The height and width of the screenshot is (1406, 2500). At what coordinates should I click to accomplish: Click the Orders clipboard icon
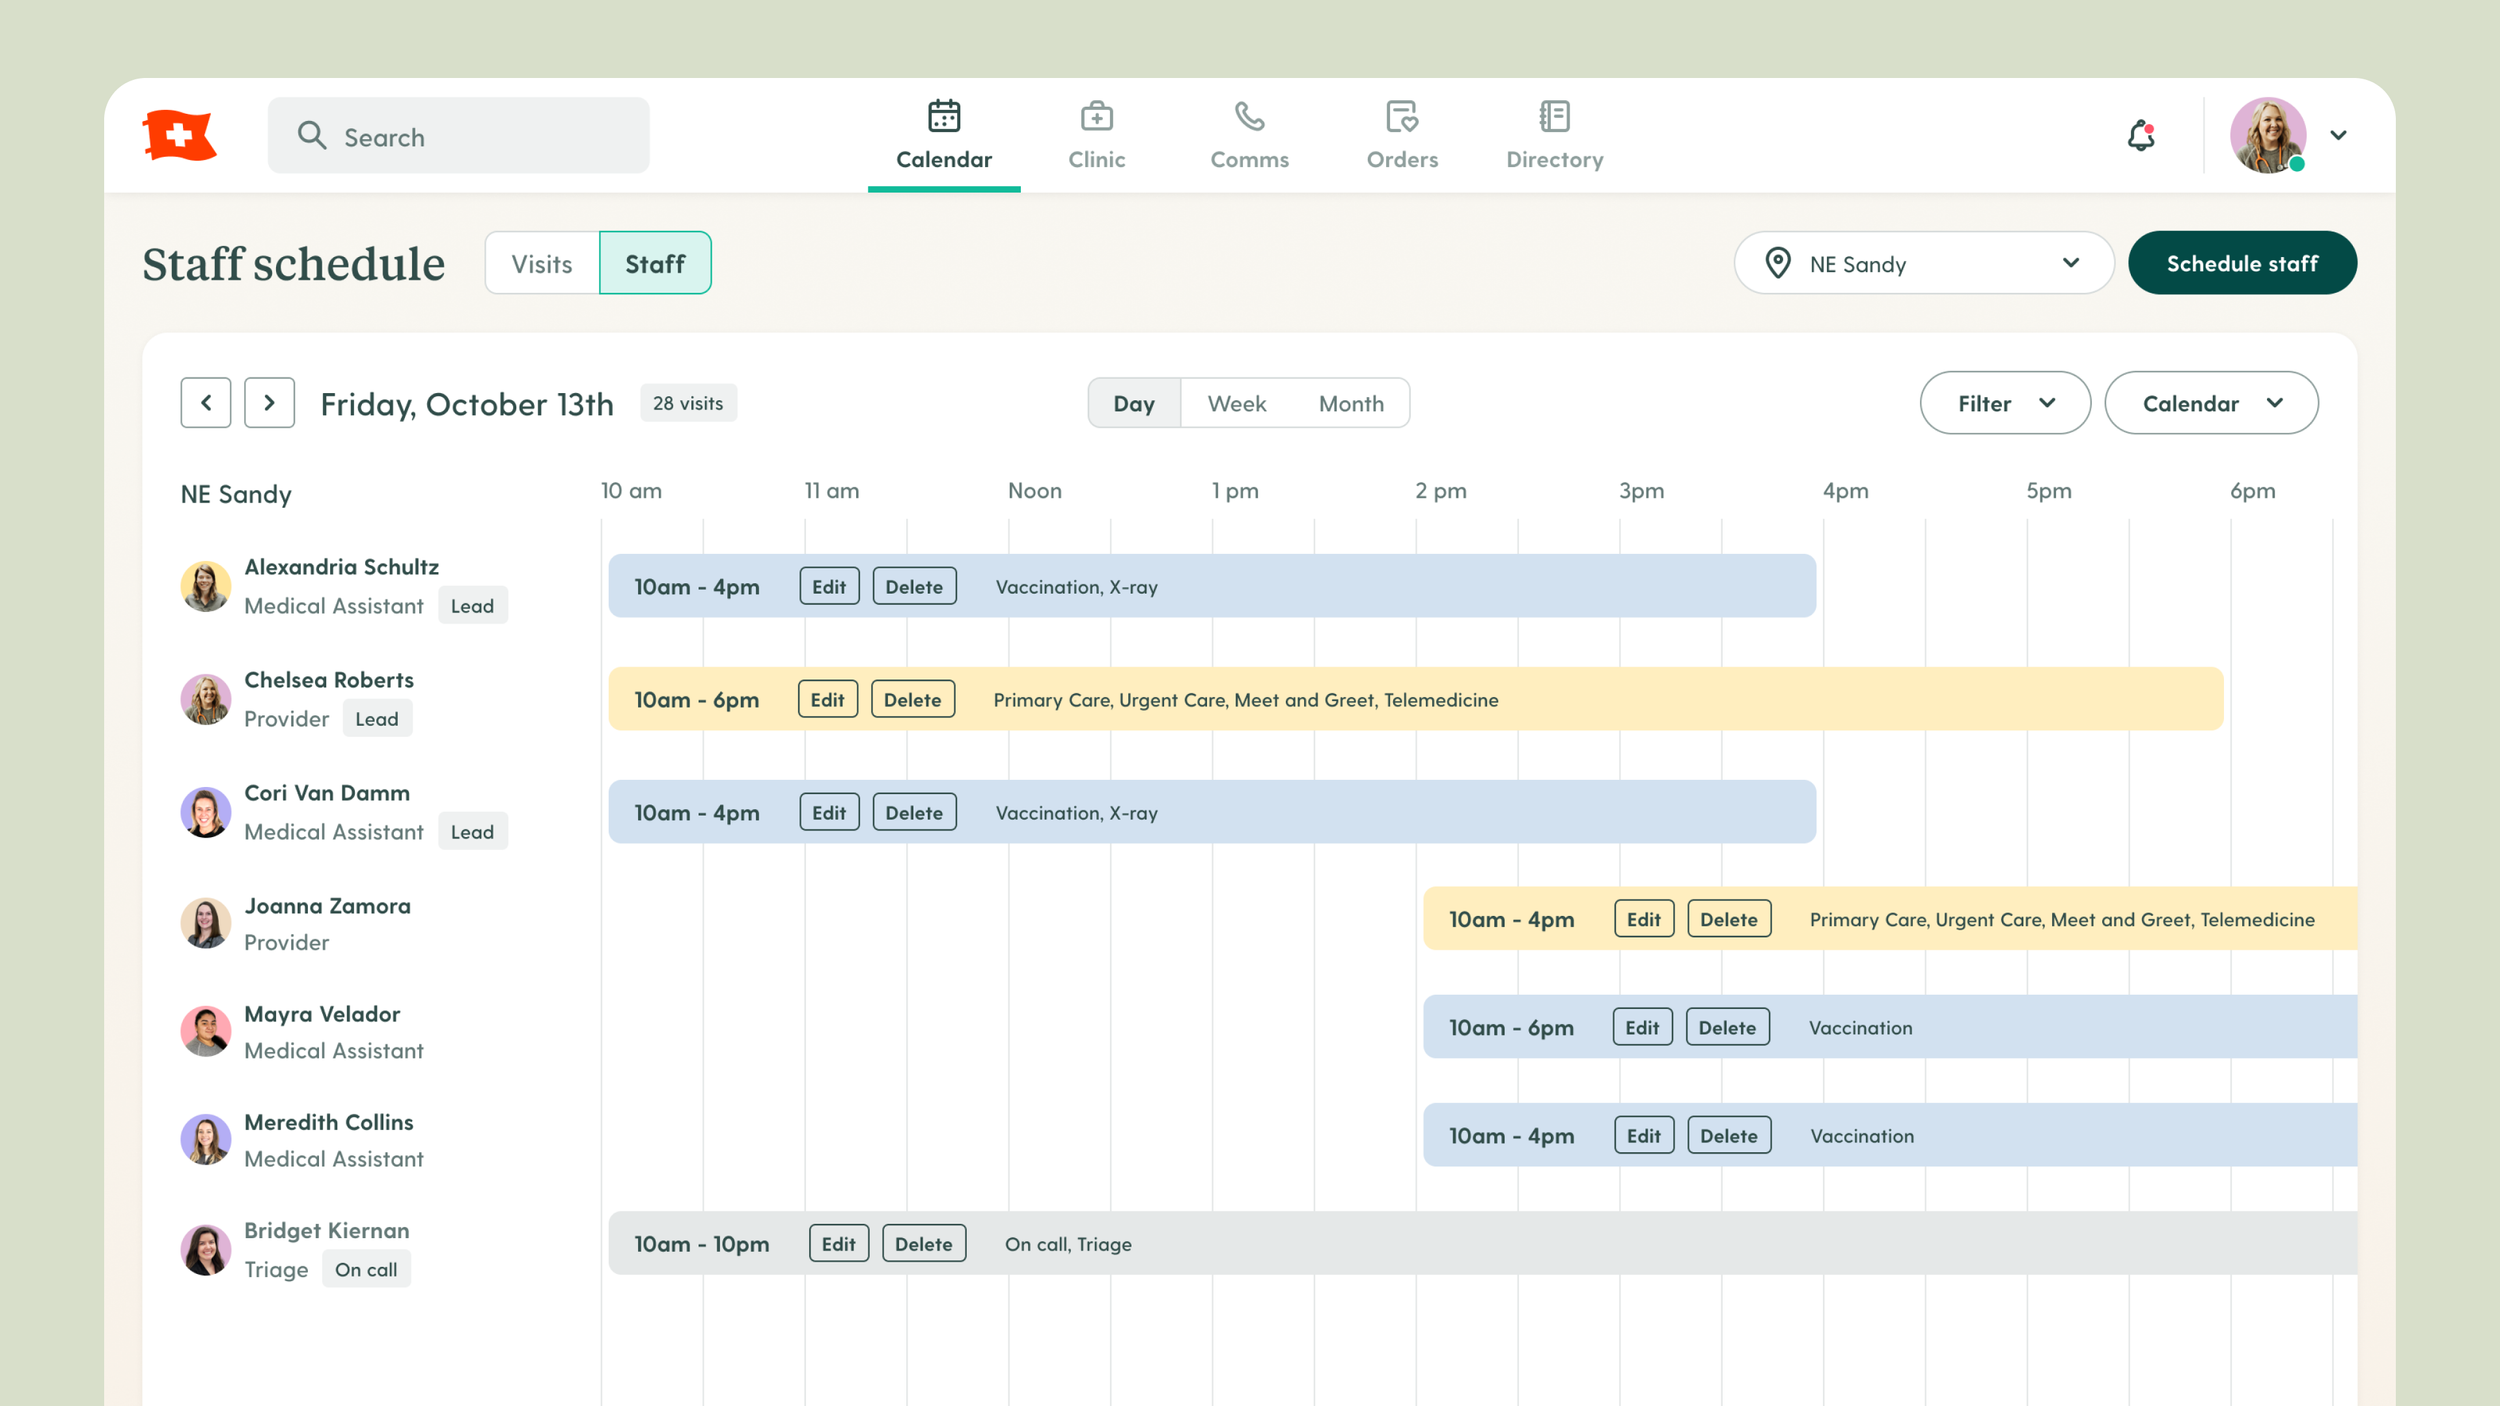coord(1402,116)
